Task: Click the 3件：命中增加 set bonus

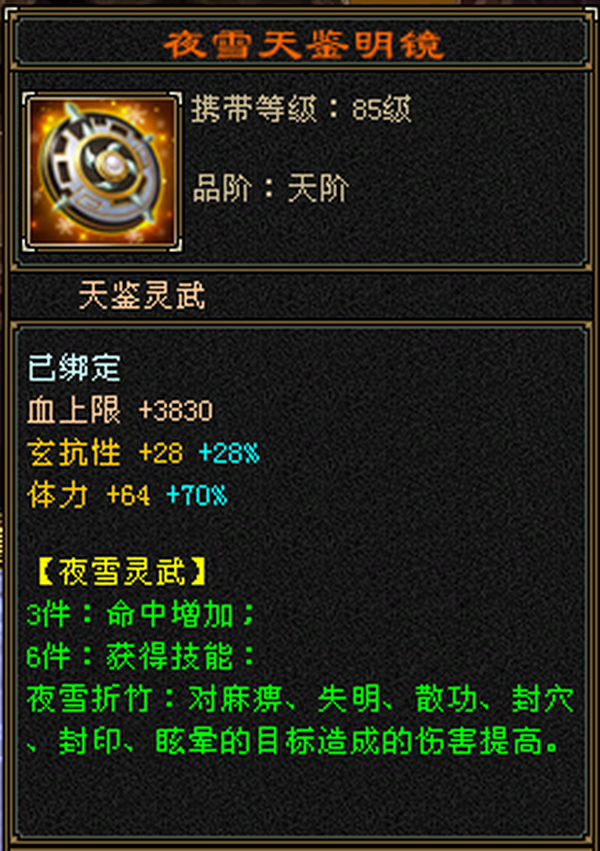Action: pos(141,614)
